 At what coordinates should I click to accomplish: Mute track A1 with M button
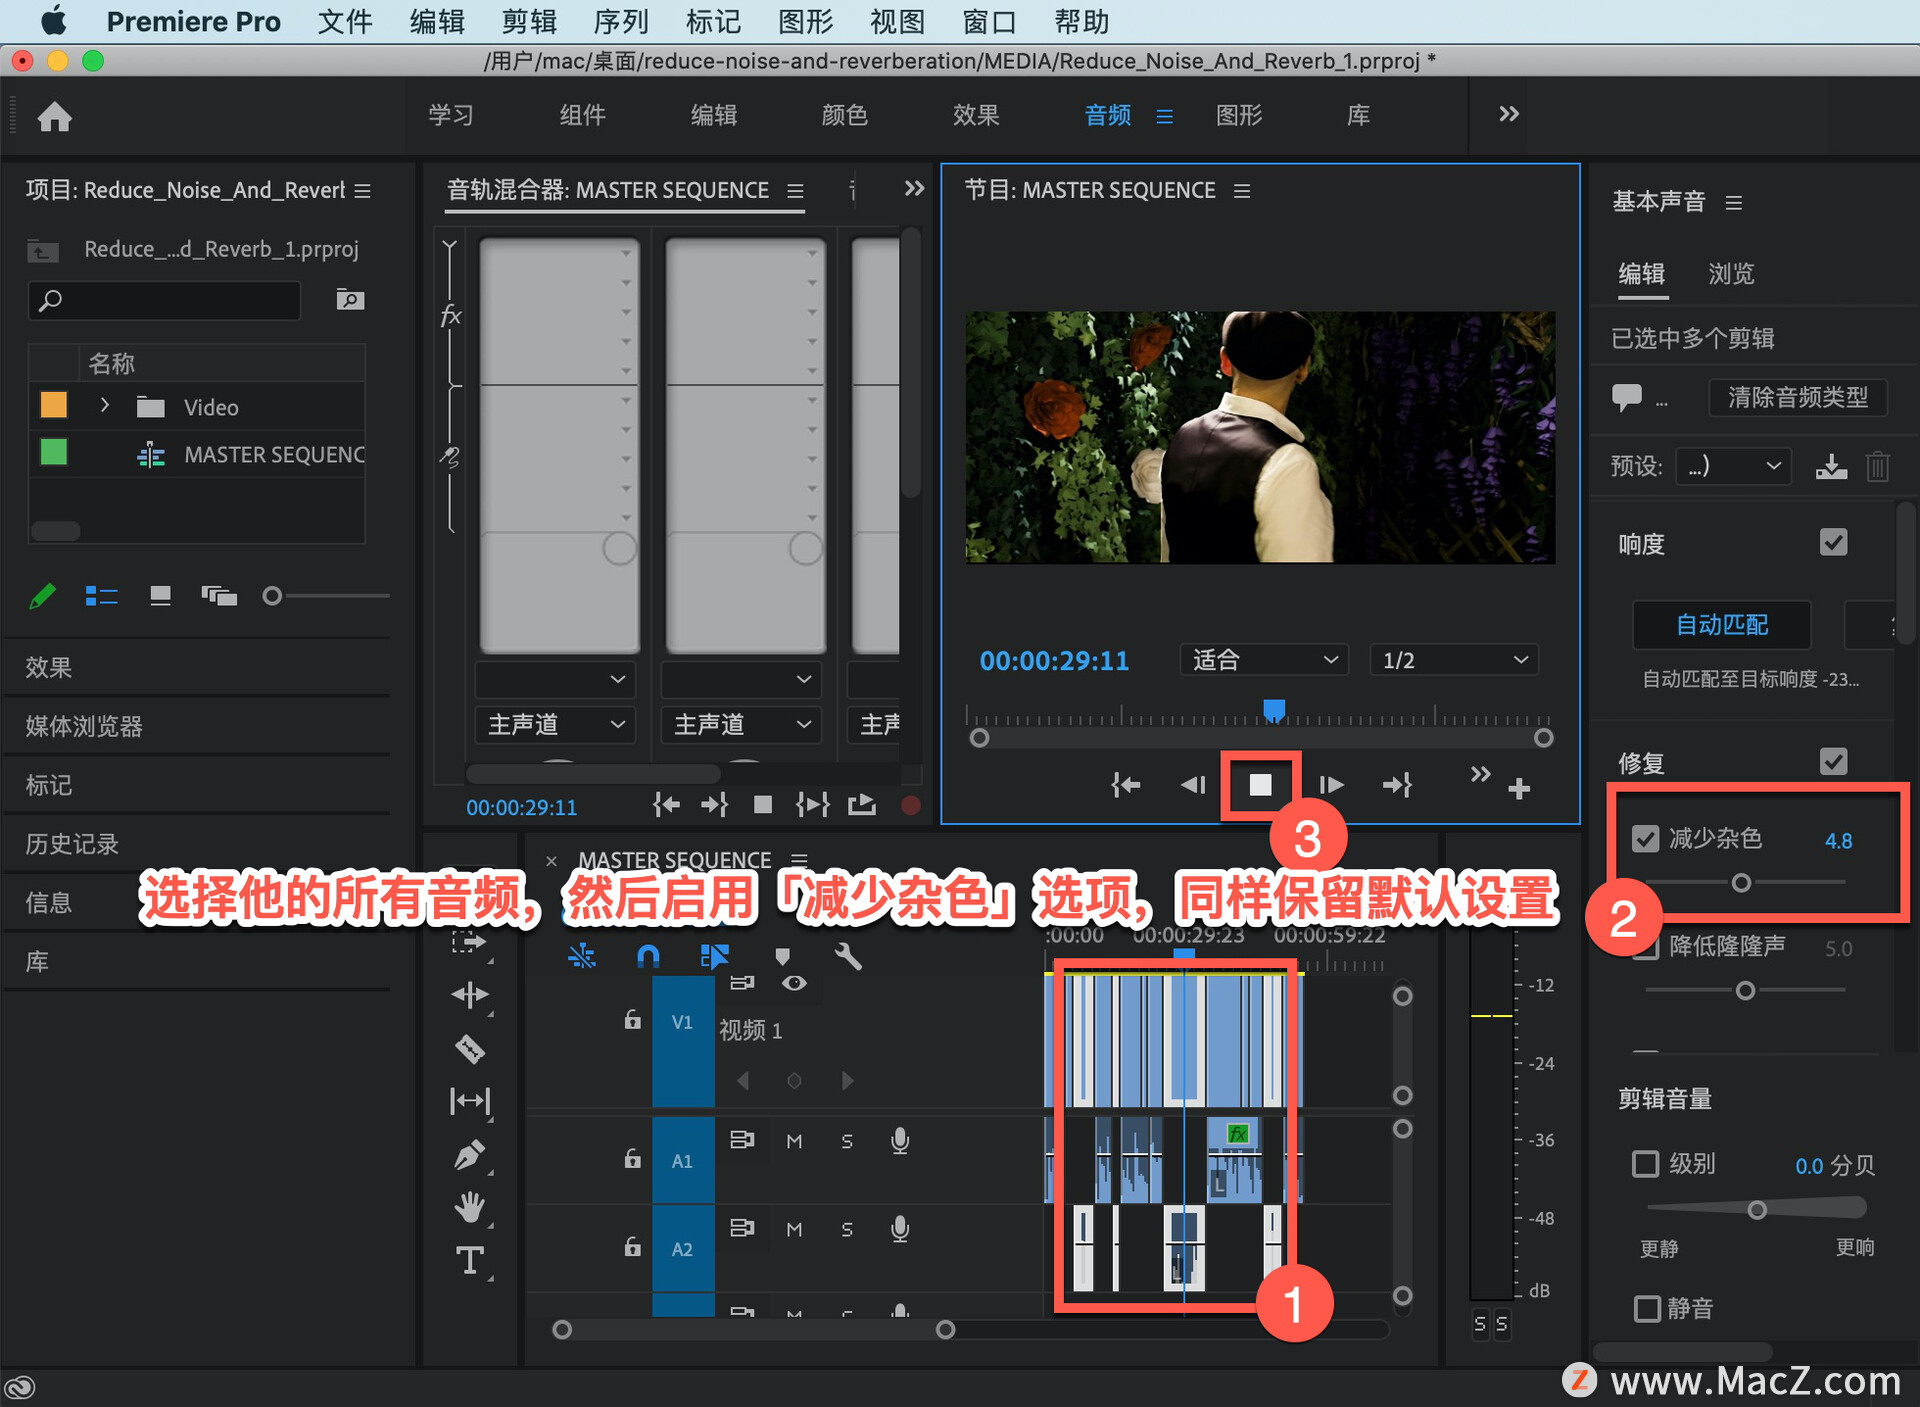794,1141
